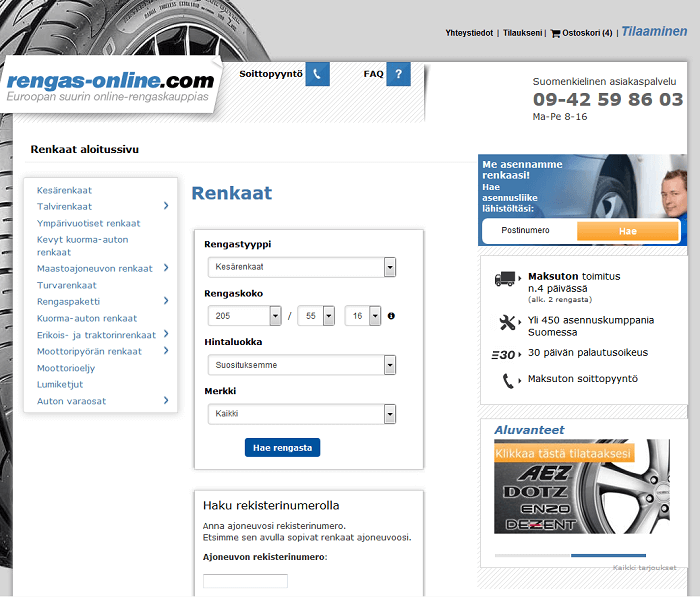Open the tire width 205 dropdown
Screen dimensions: 700x597
[245, 316]
